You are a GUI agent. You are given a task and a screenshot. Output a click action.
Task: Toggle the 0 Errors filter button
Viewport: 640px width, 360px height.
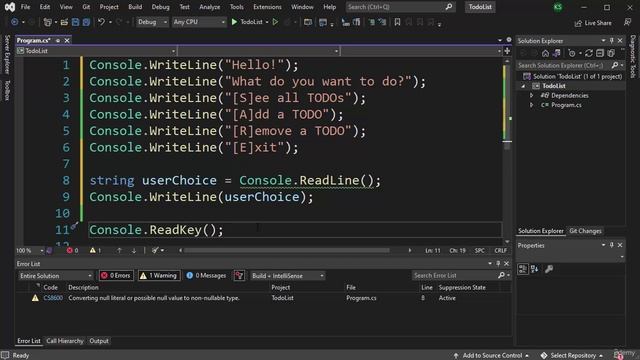(x=116, y=276)
